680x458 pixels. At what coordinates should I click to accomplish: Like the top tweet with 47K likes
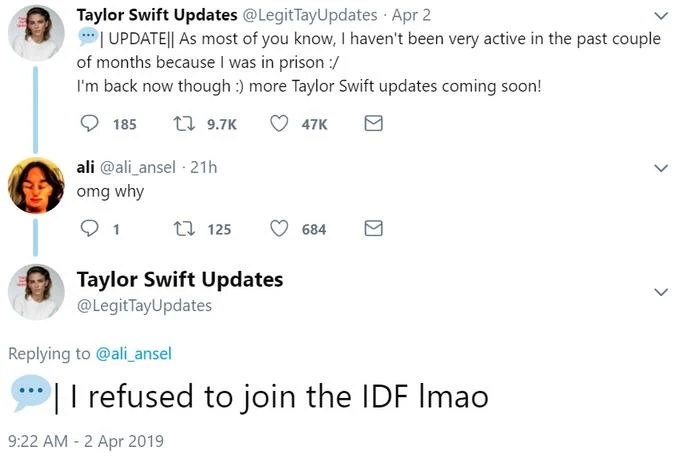point(281,124)
